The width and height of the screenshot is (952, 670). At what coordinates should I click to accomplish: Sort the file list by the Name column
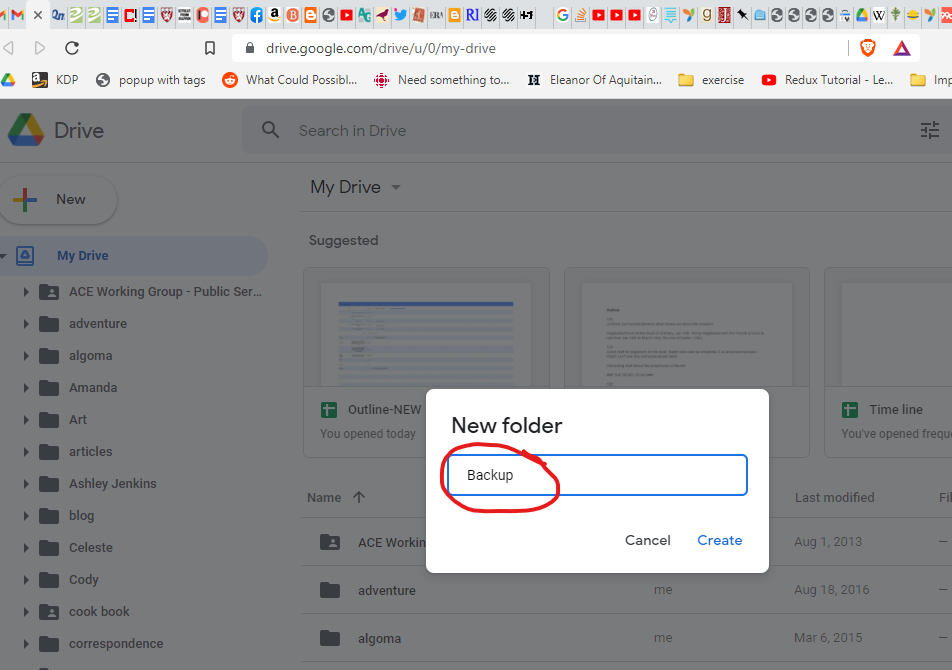tap(324, 498)
